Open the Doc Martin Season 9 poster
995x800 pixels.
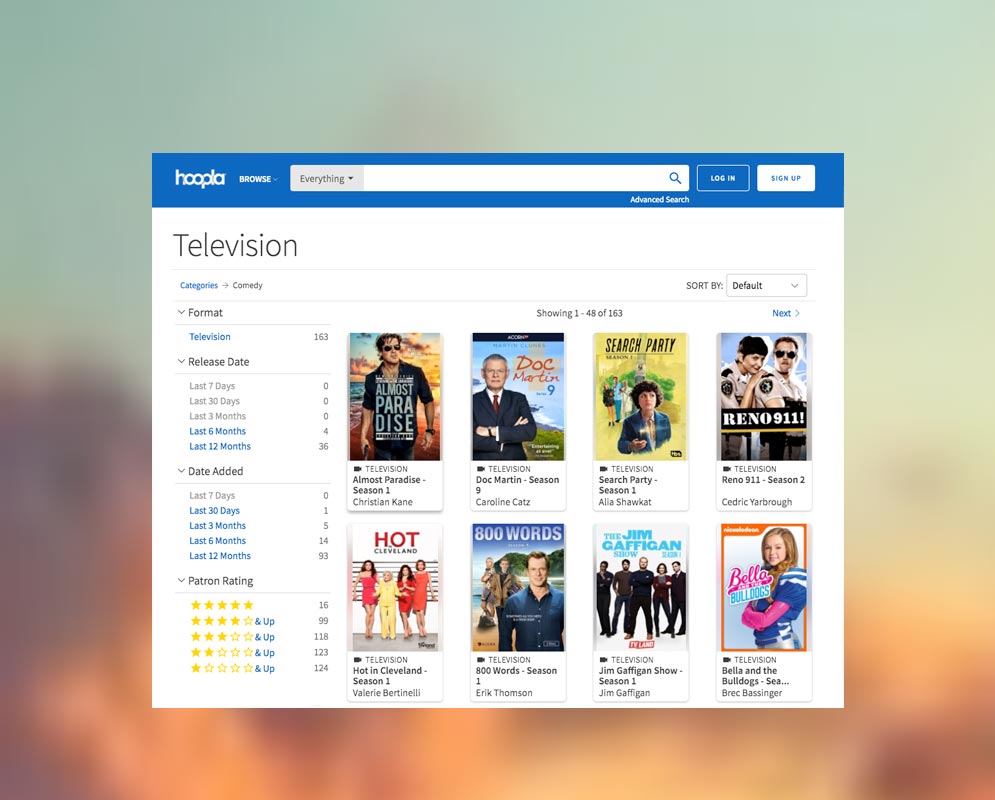(518, 397)
